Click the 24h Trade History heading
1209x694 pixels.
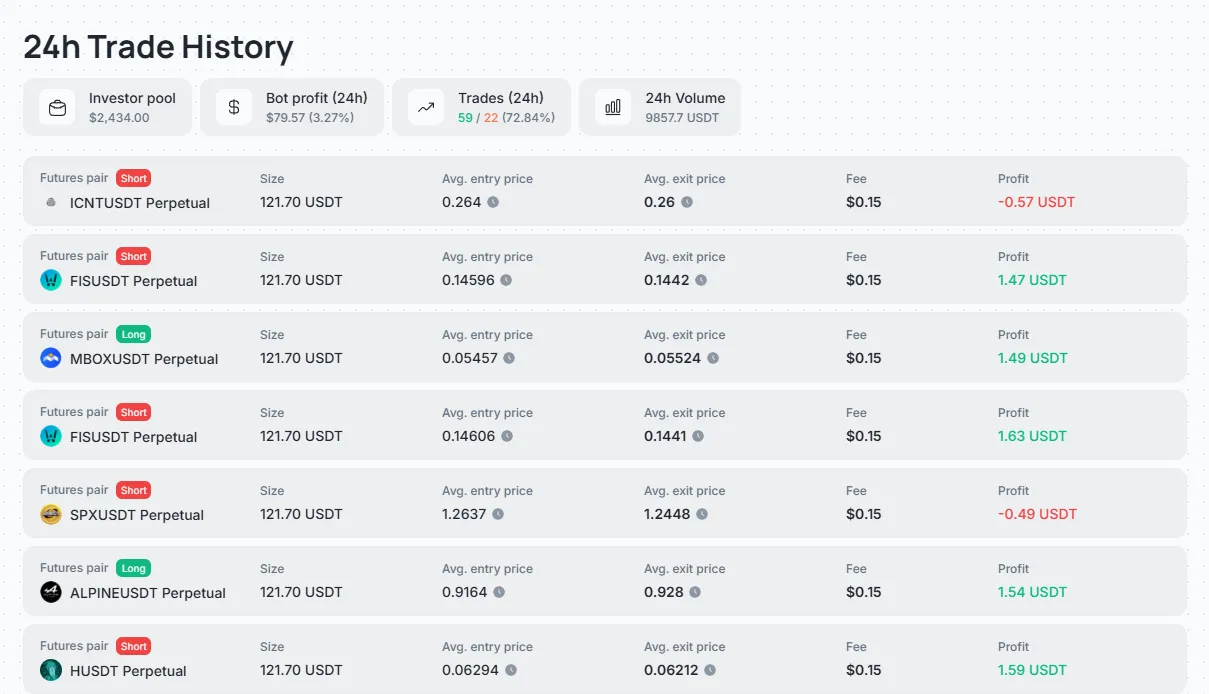point(158,47)
